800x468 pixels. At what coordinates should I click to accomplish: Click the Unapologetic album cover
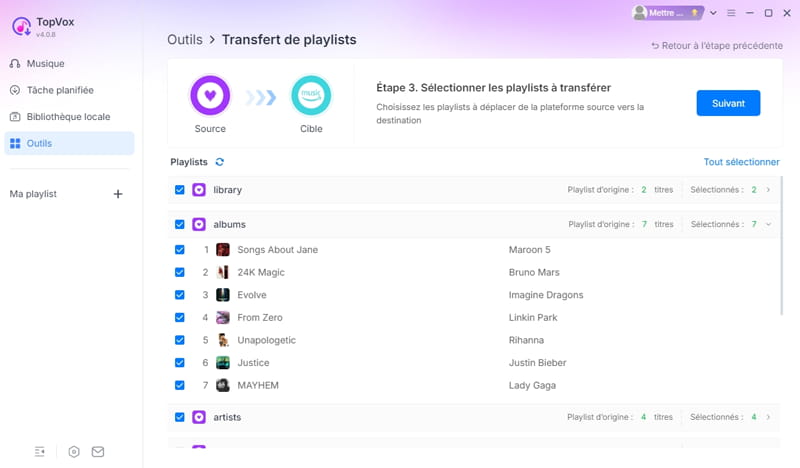[223, 340]
